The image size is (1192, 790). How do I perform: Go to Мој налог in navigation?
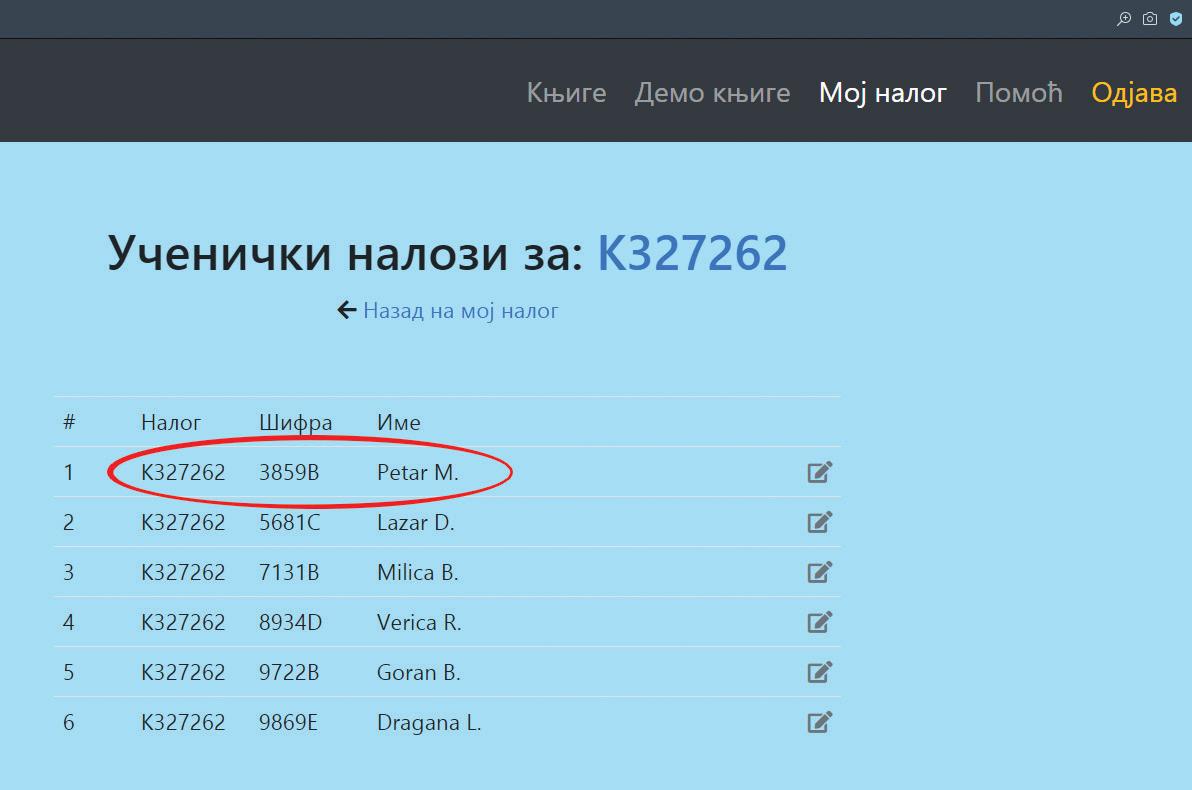(883, 93)
